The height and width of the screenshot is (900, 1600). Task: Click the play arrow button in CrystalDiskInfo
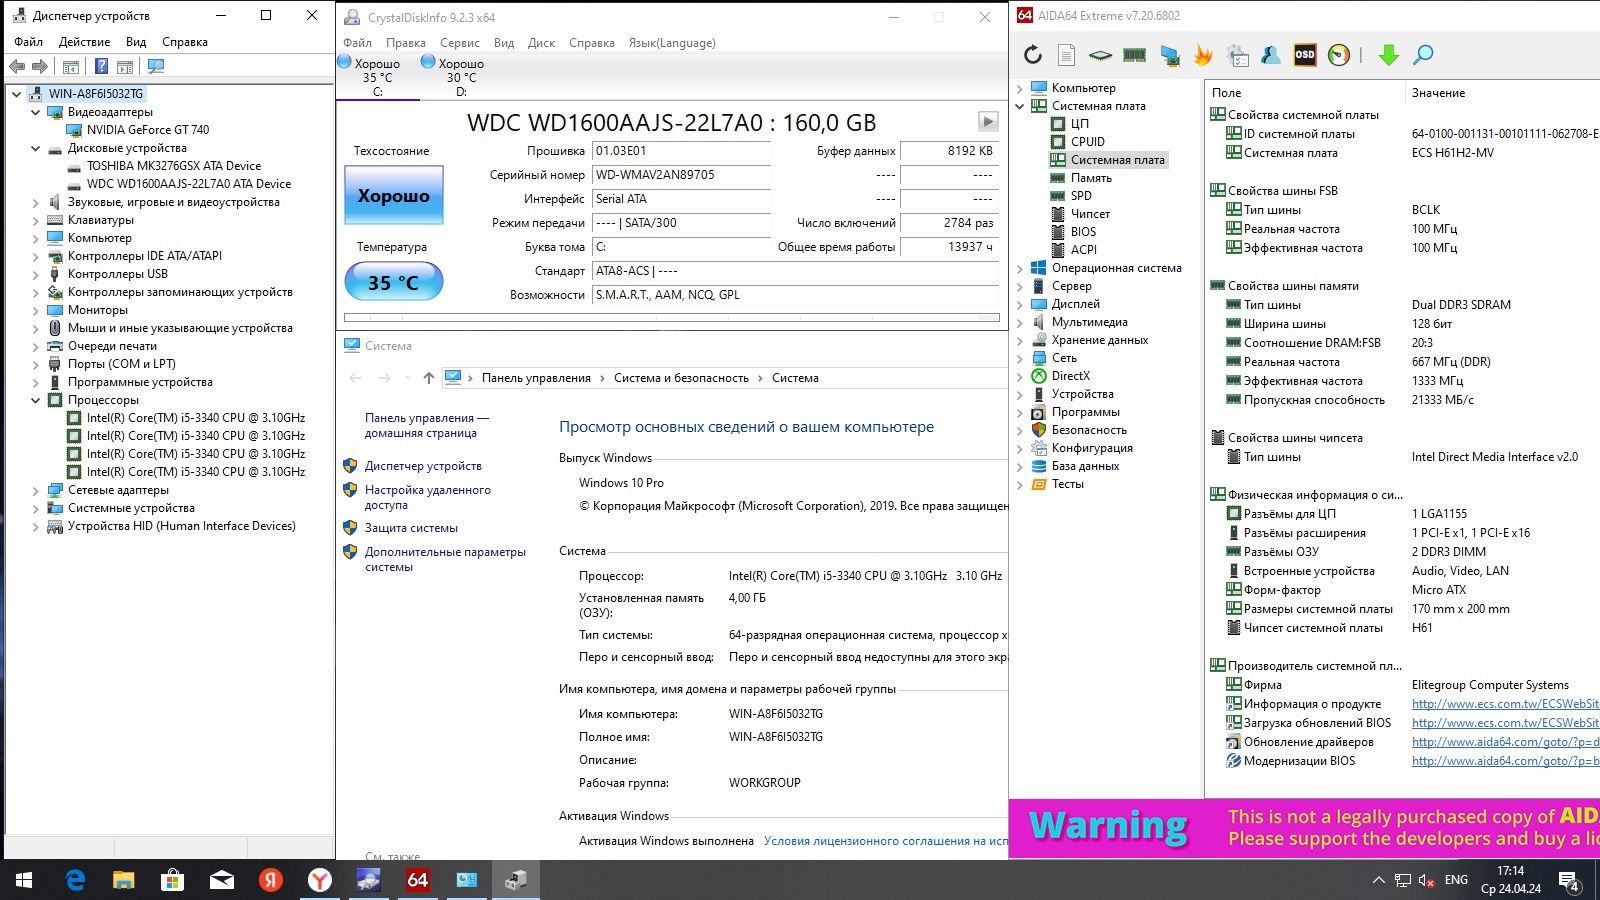click(988, 121)
